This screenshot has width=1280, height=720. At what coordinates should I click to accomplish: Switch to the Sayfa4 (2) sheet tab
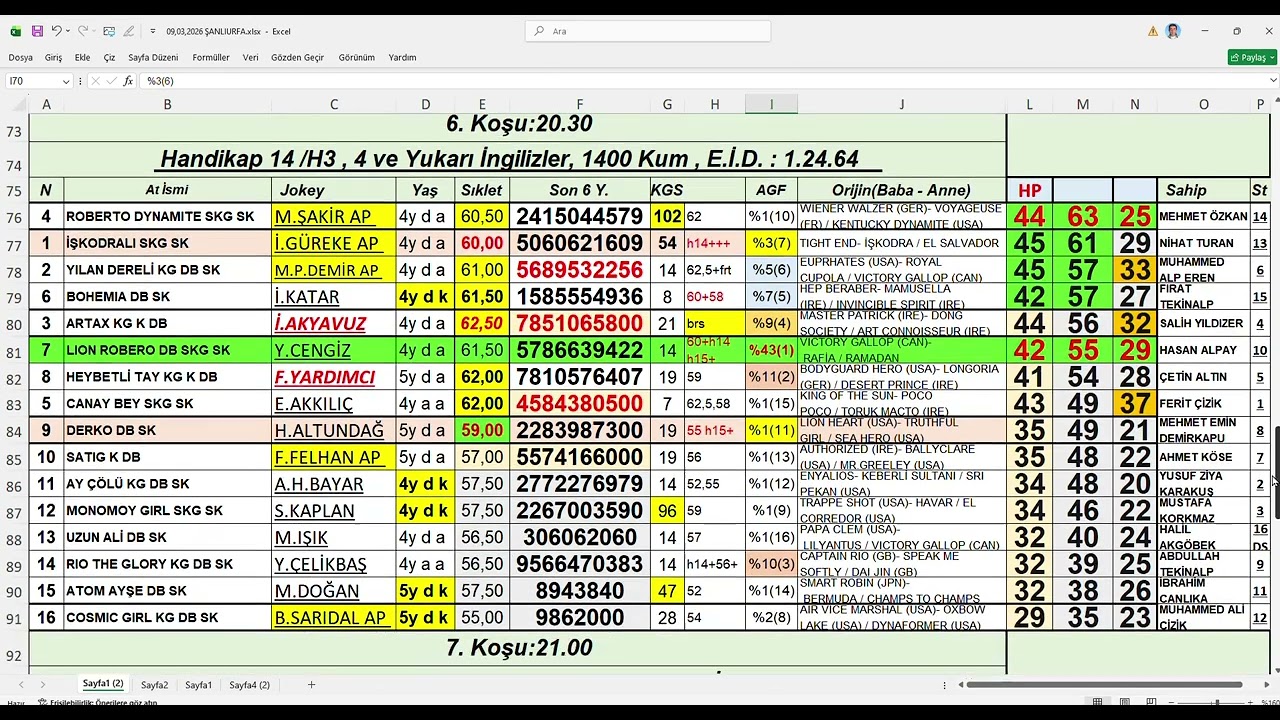249,685
